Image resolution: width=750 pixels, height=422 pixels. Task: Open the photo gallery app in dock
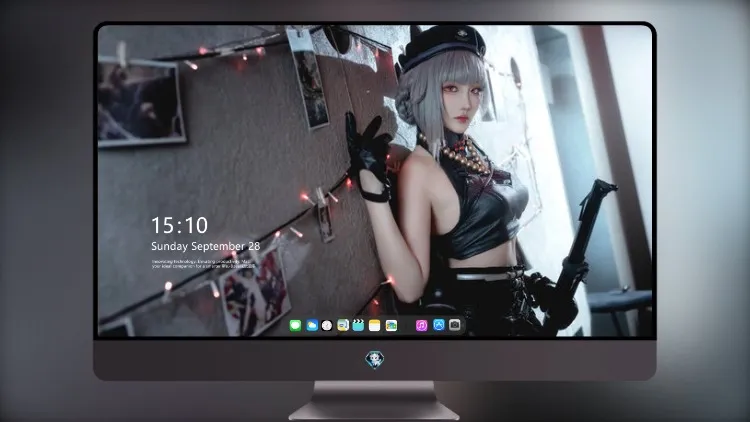point(391,326)
